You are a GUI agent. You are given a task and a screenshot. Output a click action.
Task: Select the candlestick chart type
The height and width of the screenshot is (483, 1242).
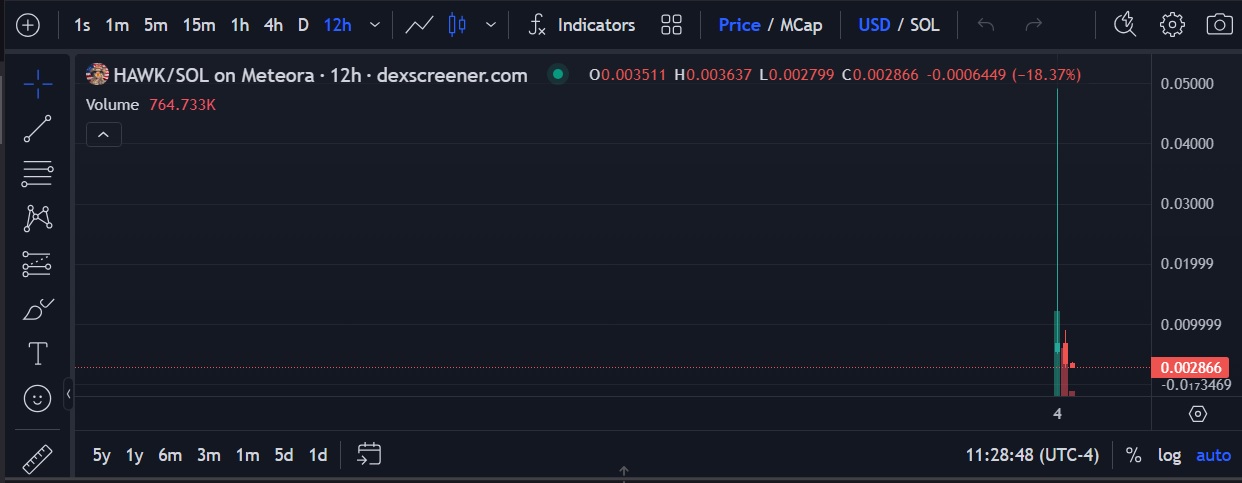pyautogui.click(x=457, y=25)
